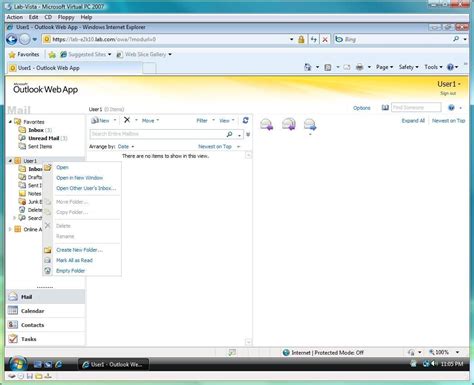The width and height of the screenshot is (474, 385).
Task: Open the Options link
Action: point(362,108)
